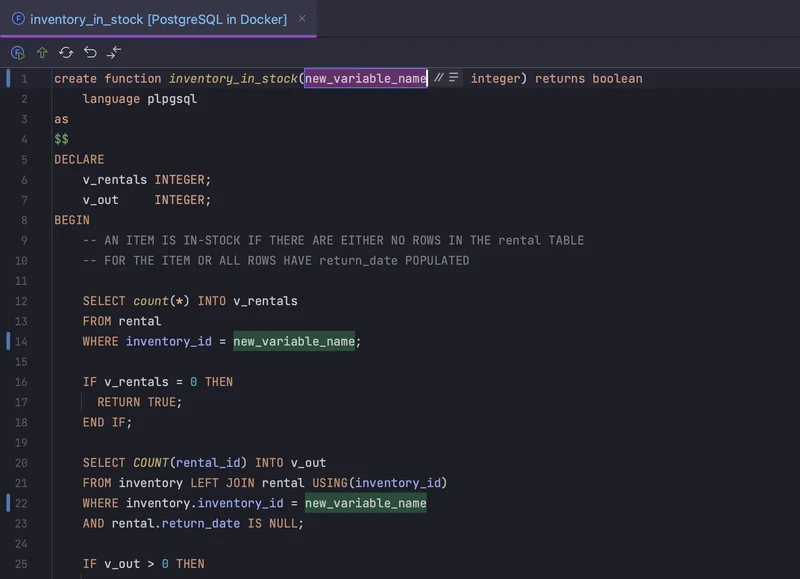Click the change marker next to line 14

coord(8,341)
